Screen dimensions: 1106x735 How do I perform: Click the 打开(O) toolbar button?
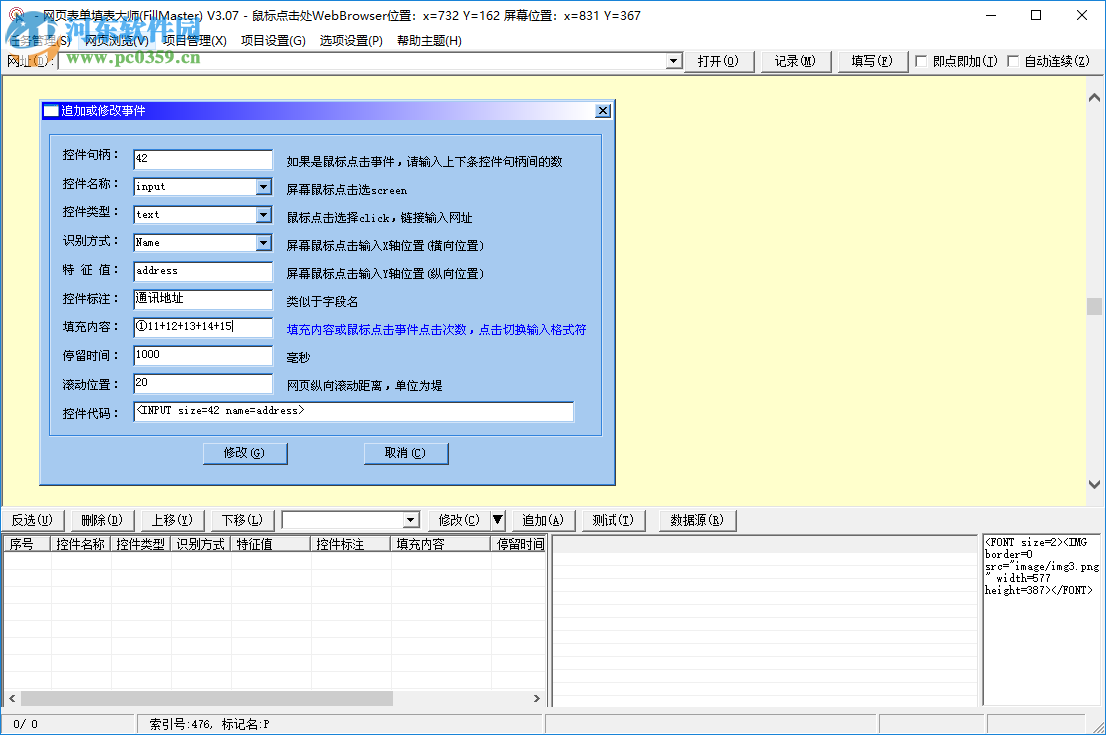pos(719,61)
